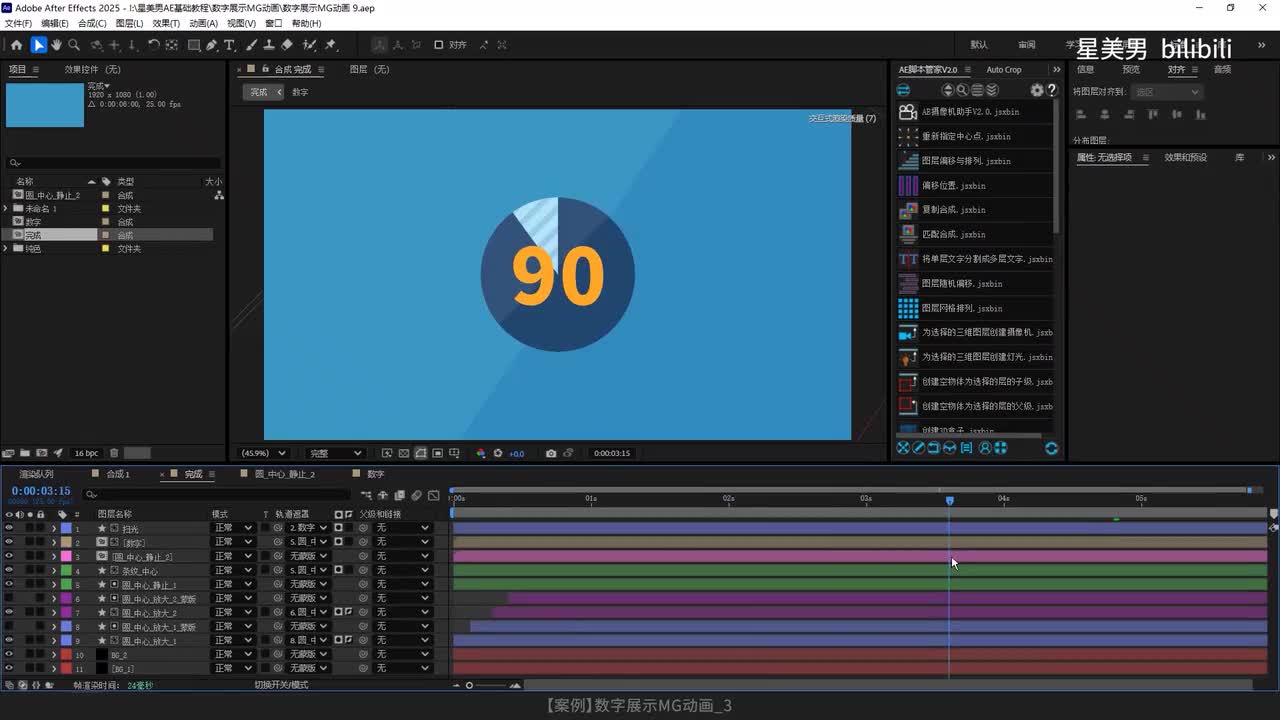This screenshot has width=1280, height=720.
Task: Select the Eraser tool
Action: coord(287,45)
